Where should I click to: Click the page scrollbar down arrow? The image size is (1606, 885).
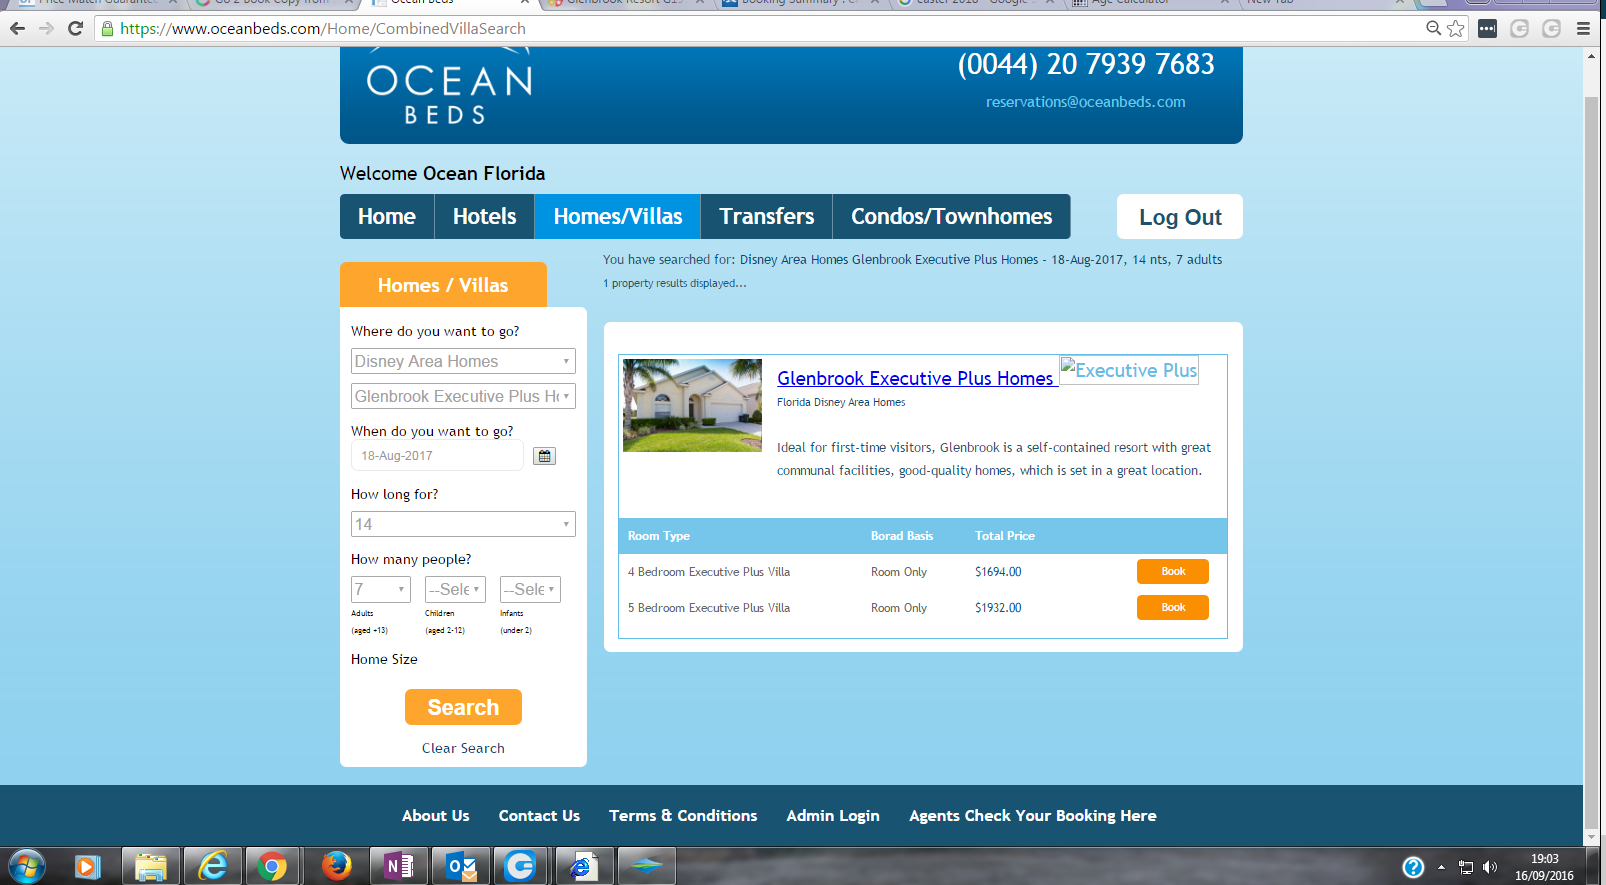tap(1591, 837)
